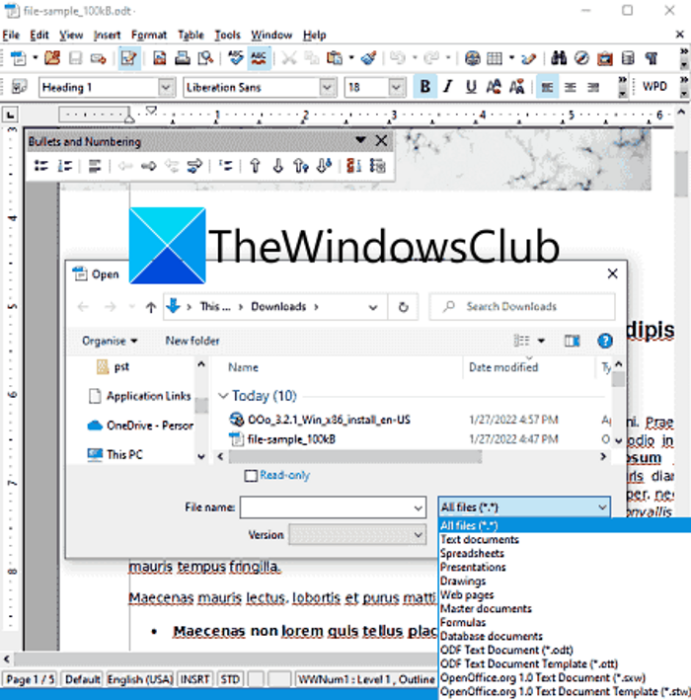The height and width of the screenshot is (700, 691).
Task: Collapse the Today (10) group
Action: 223,396
